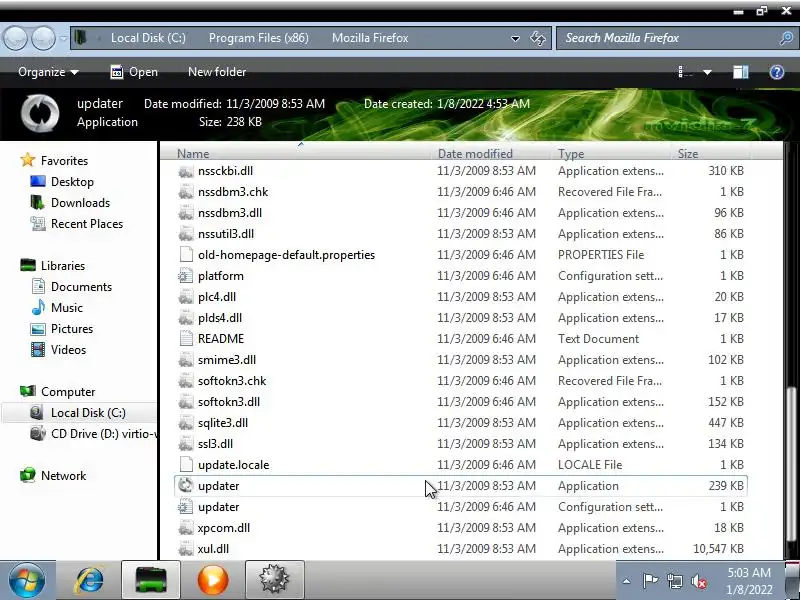Launch Internet Explorer from the taskbar
The height and width of the screenshot is (600, 800).
tap(89, 580)
